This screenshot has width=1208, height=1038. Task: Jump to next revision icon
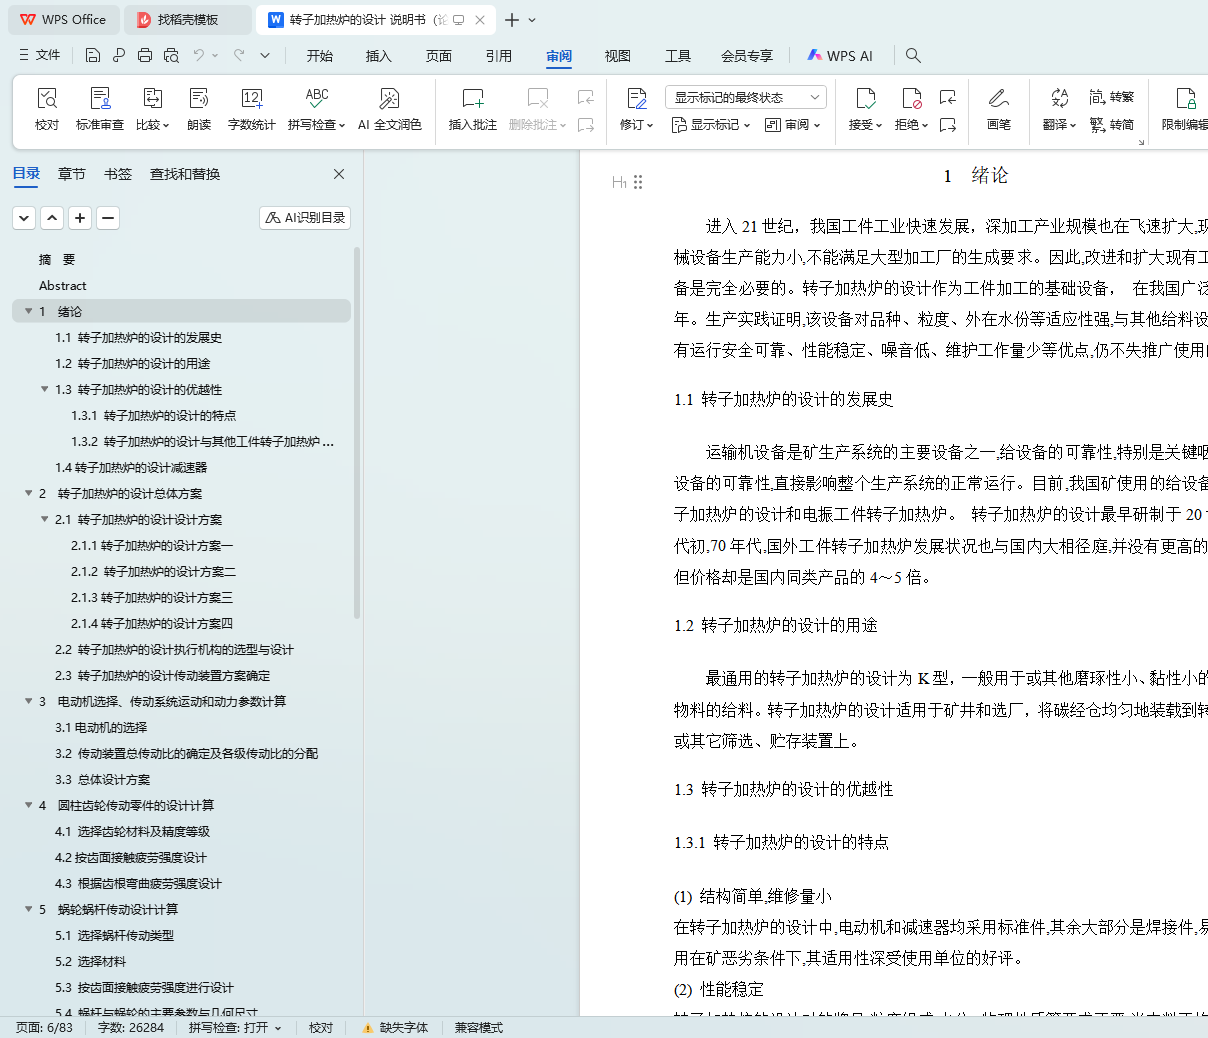(x=948, y=125)
